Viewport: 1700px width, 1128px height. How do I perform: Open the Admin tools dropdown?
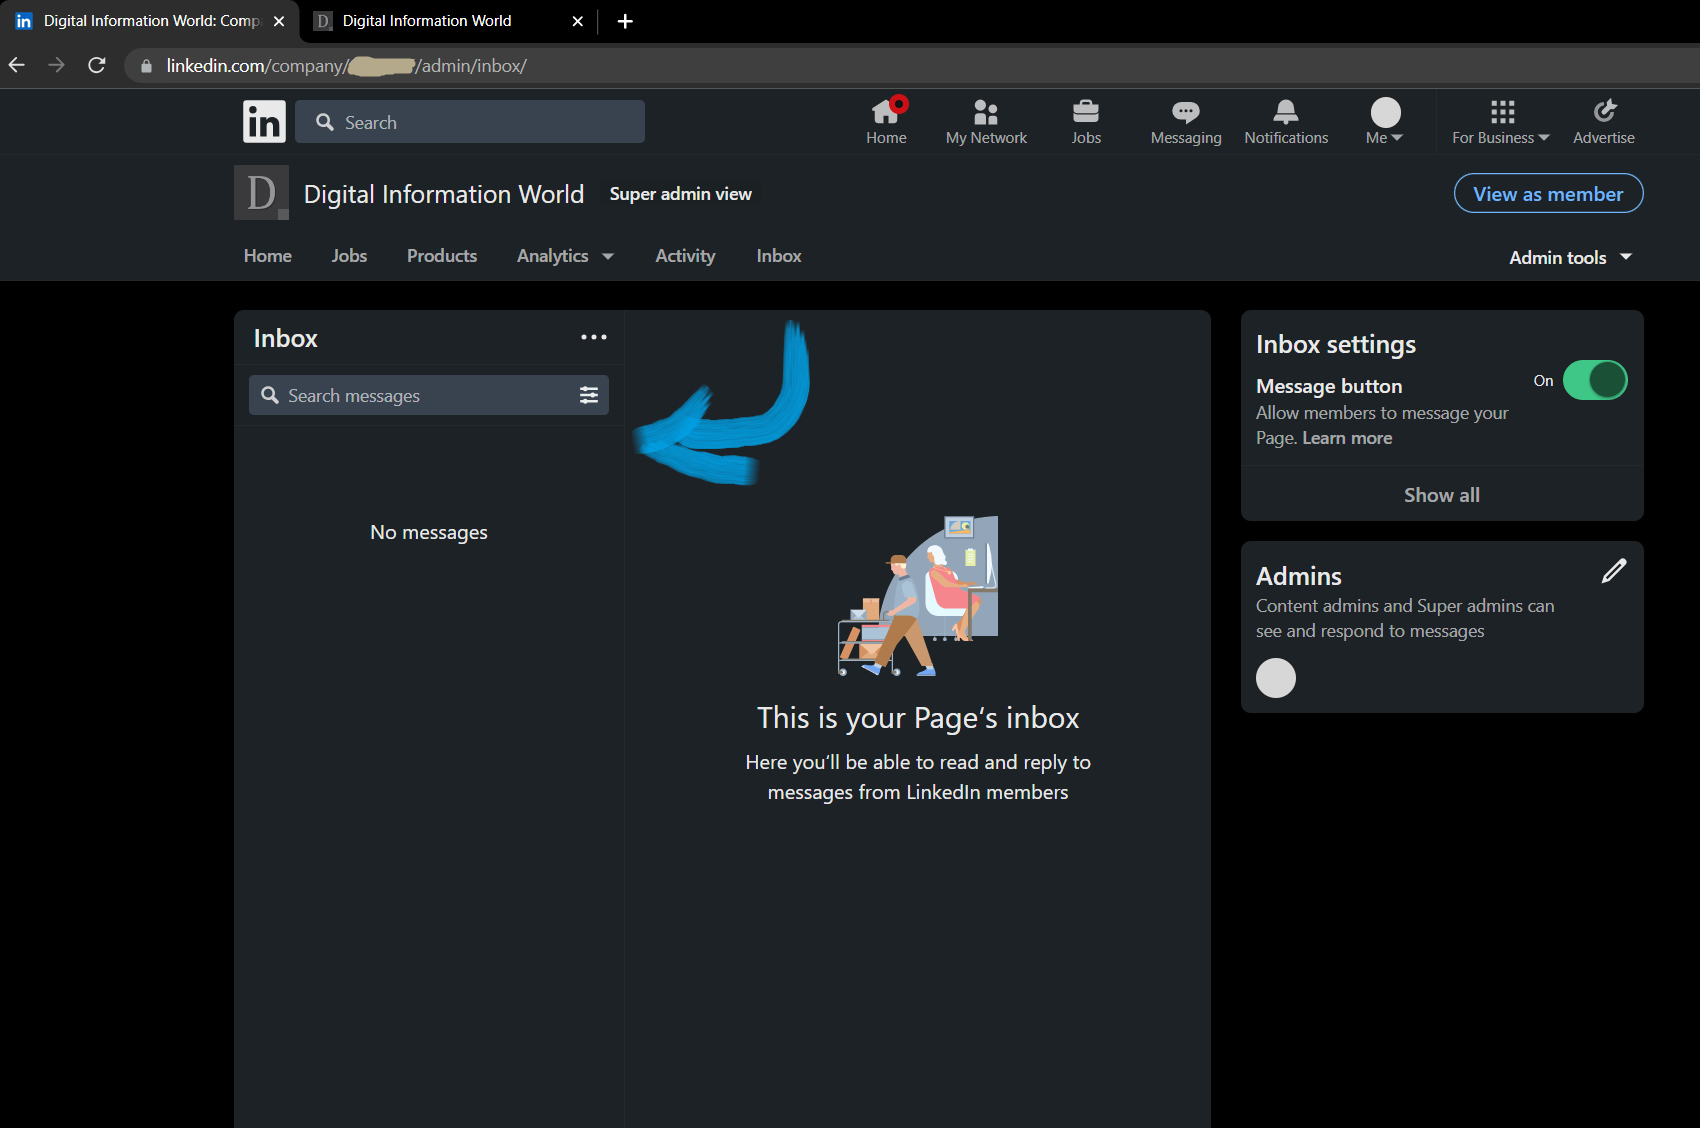pos(1570,257)
